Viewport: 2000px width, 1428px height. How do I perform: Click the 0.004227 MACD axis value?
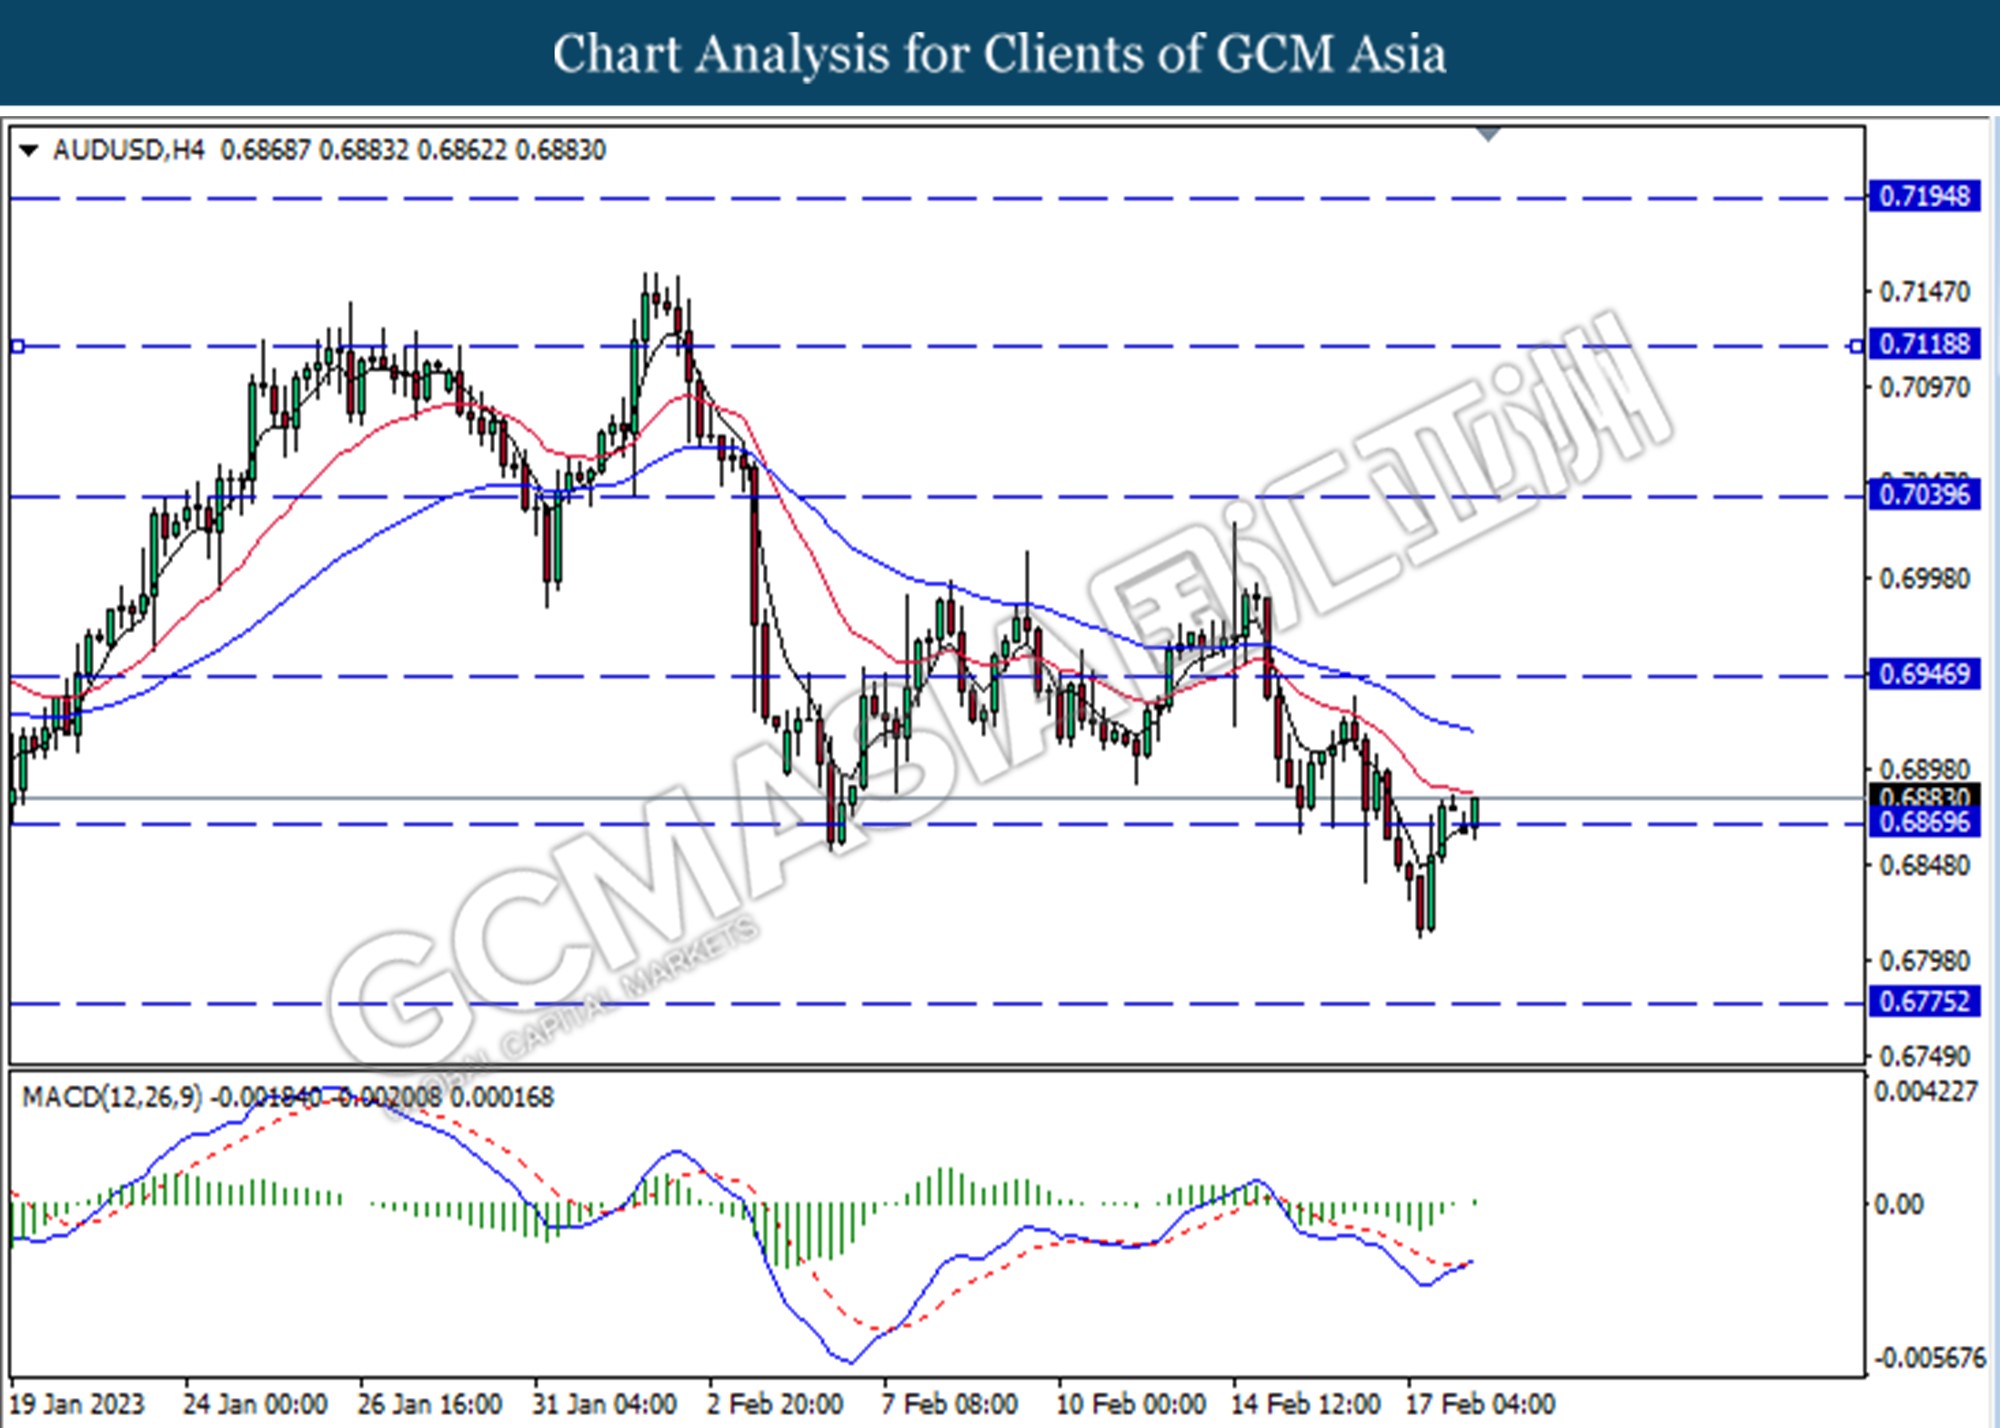pos(1925,1091)
